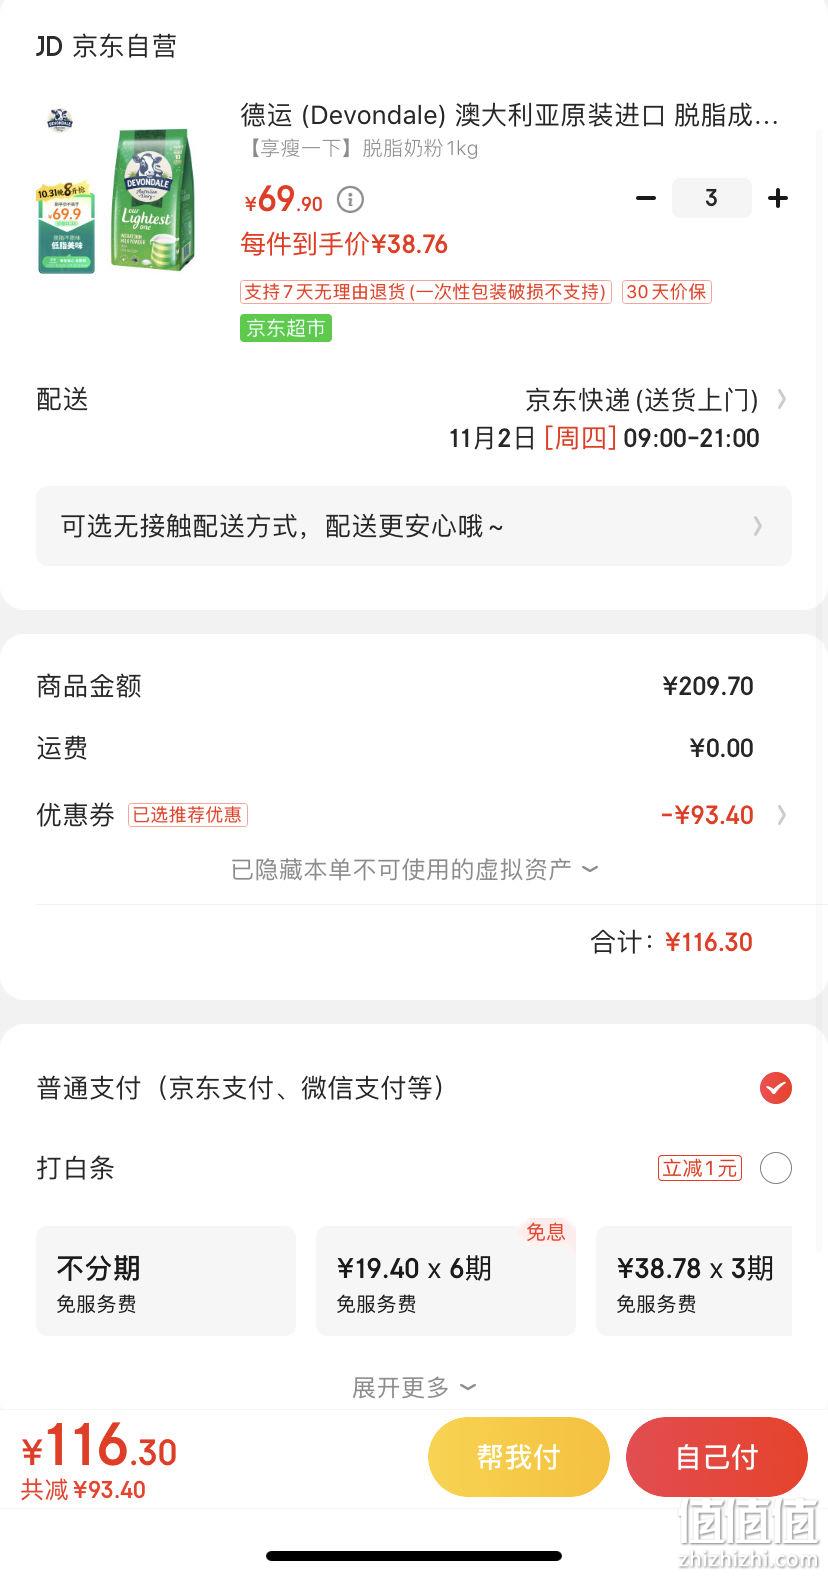Screen dimensions: 828x1577
Task: Decrease quantity with the minus icon
Action: point(646,198)
